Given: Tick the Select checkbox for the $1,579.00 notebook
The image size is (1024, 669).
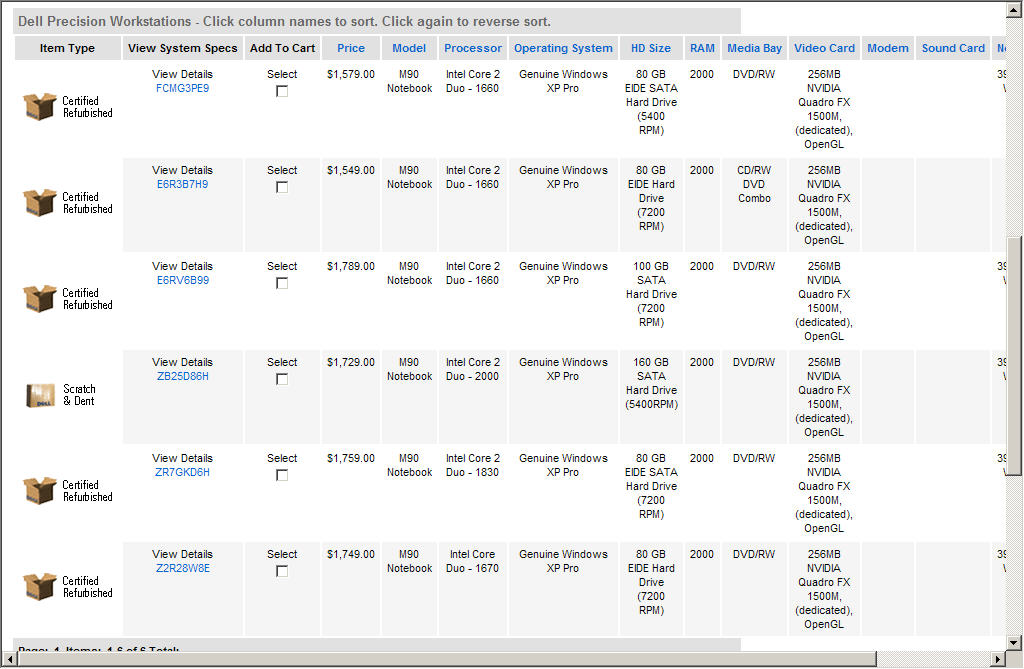Looking at the screenshot, I should (x=282, y=91).
